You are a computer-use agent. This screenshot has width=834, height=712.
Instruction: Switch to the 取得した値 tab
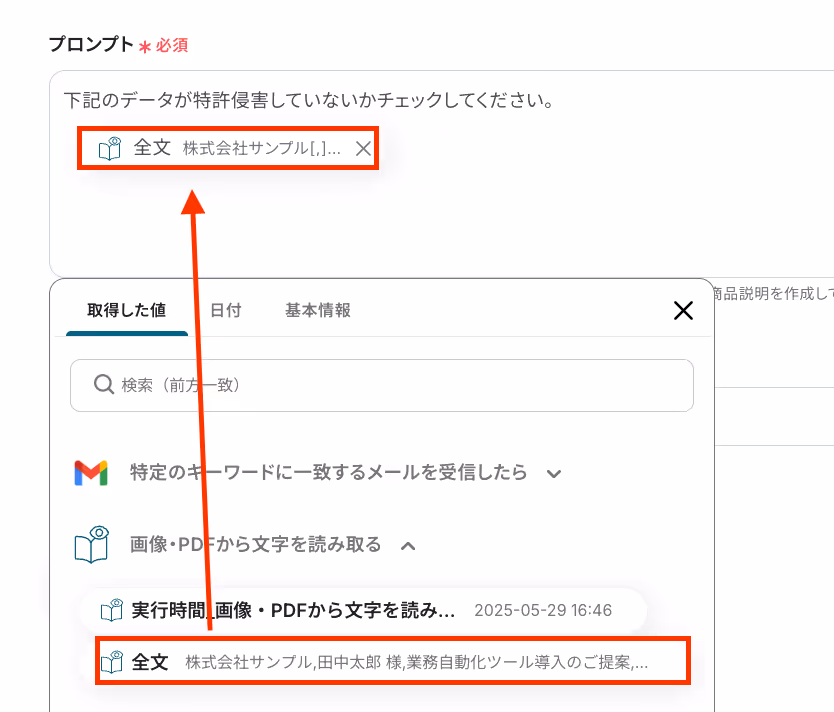(x=127, y=310)
